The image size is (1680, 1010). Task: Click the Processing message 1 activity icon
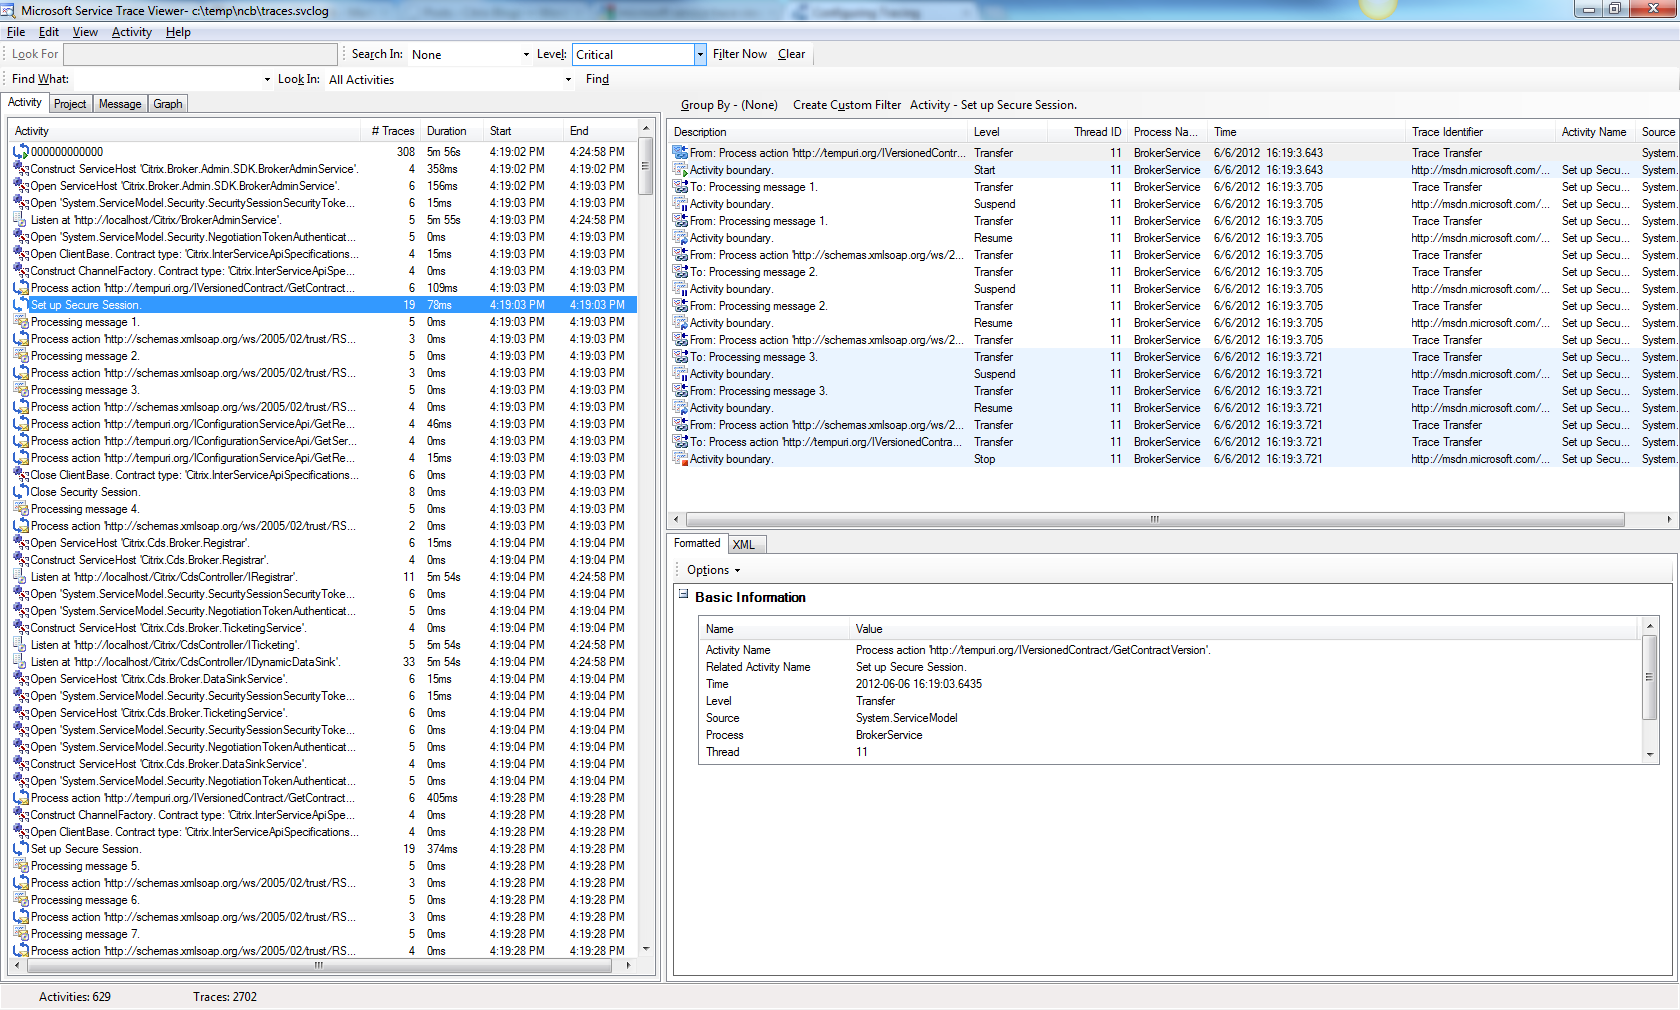pyautogui.click(x=20, y=322)
